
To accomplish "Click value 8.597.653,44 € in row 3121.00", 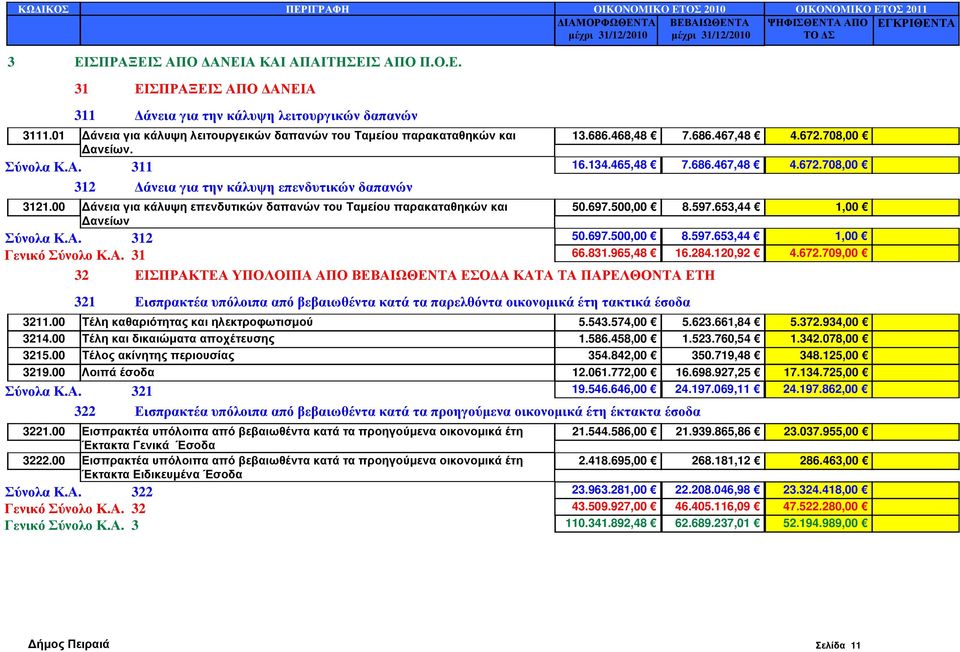I will tap(713, 208).
